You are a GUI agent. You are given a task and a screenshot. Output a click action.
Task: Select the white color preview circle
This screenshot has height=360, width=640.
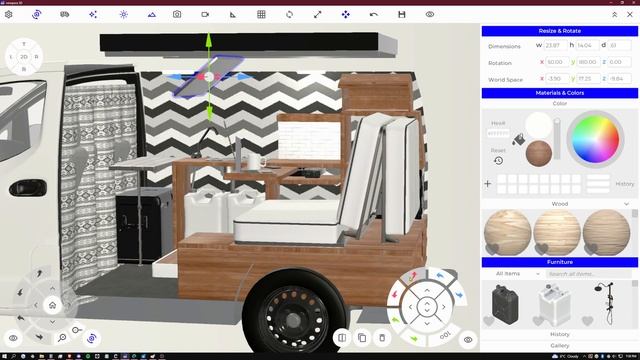(x=539, y=125)
